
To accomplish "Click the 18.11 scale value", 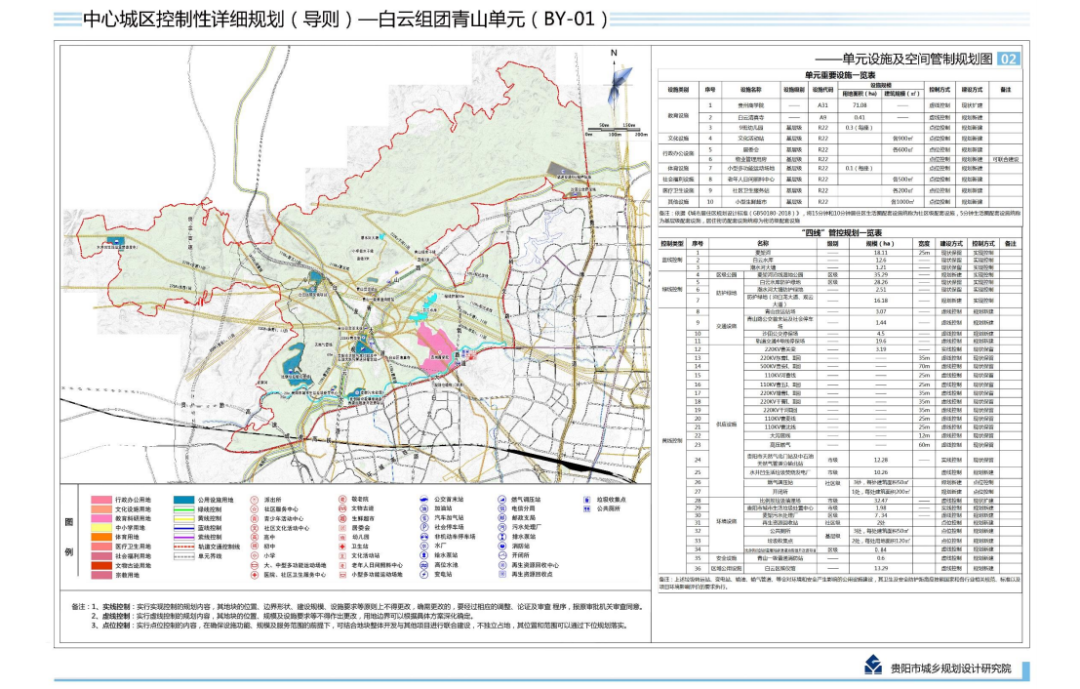I will [880, 253].
